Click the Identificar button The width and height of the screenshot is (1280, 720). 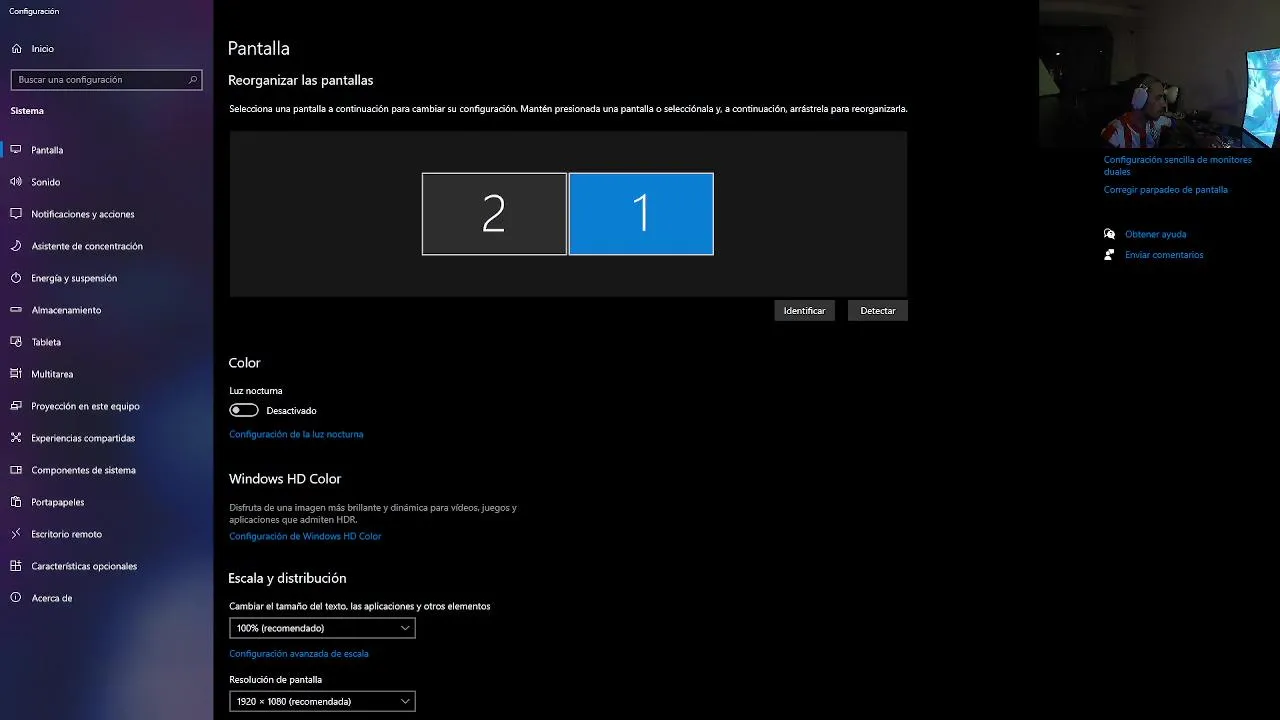[804, 311]
